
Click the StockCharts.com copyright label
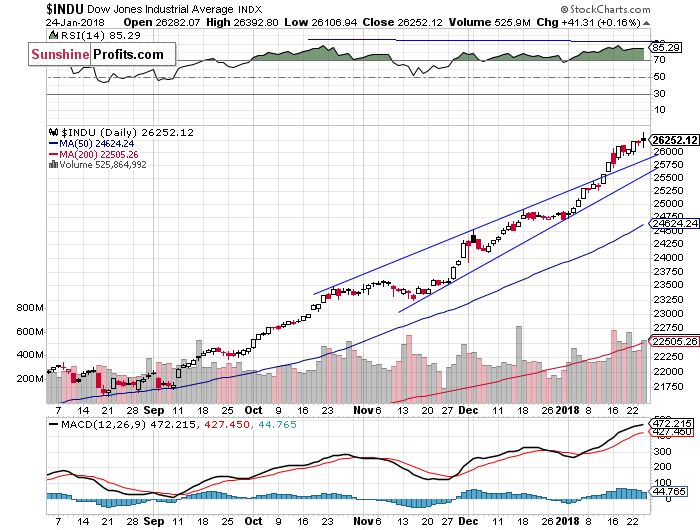605,9
